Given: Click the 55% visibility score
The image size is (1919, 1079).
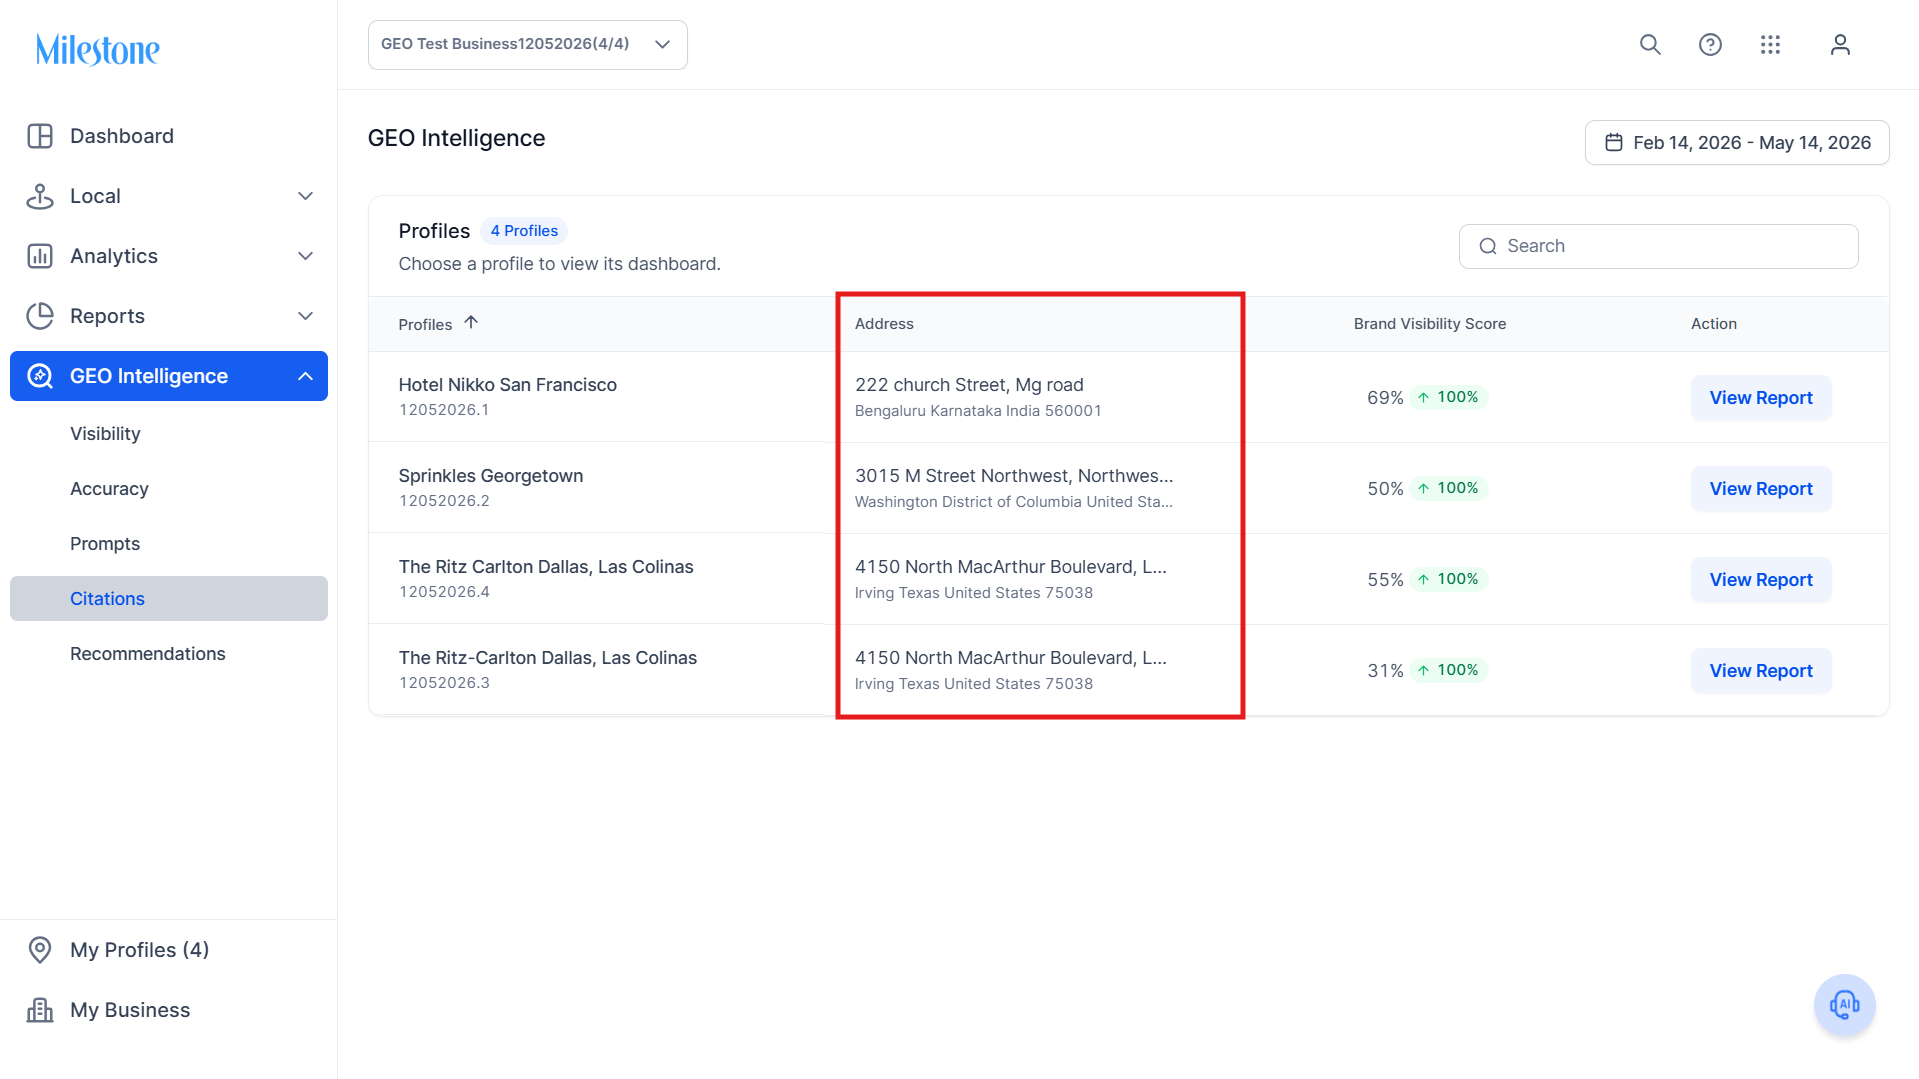Looking at the screenshot, I should click(x=1385, y=580).
